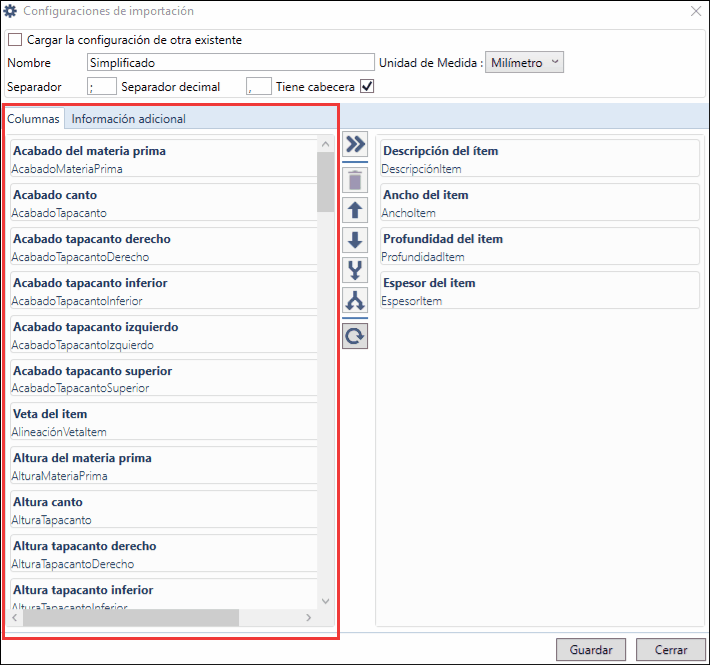The image size is (710, 665).
Task: Click the gear icon in title bar
Action: point(10,11)
